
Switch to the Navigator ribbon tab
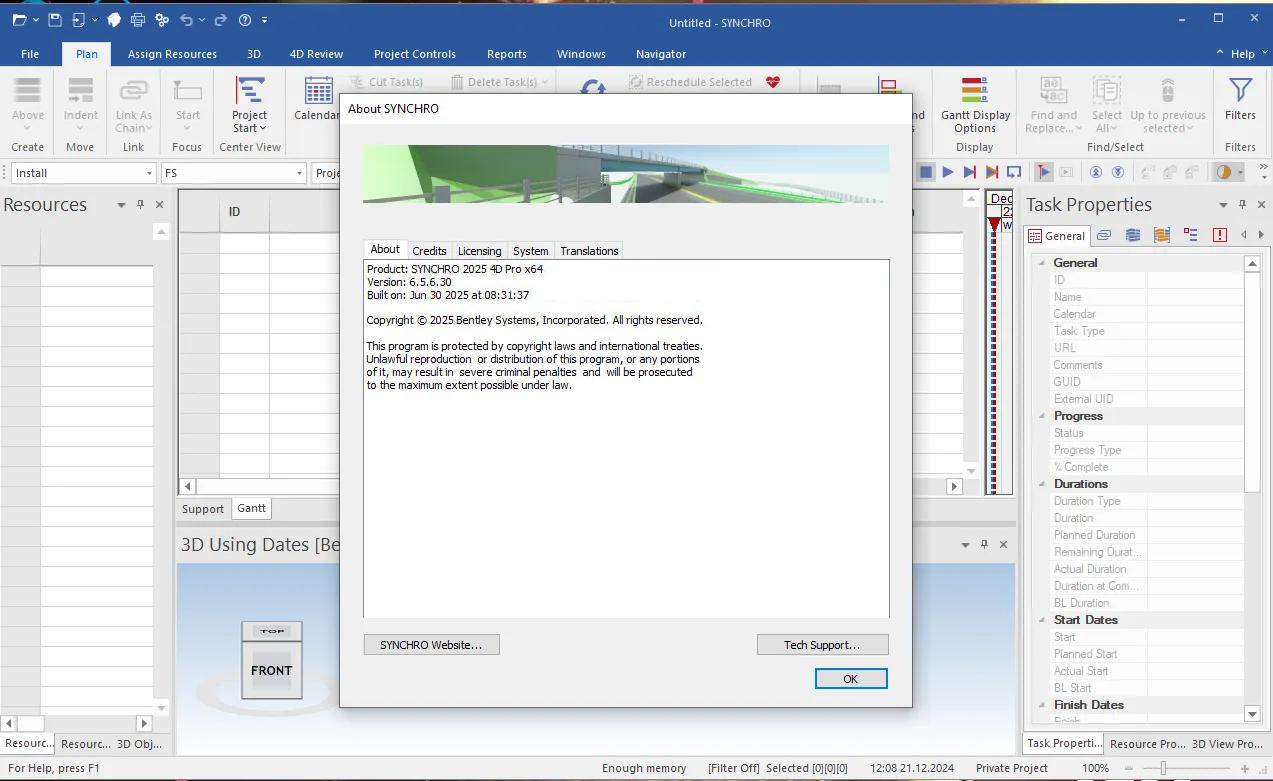pos(661,54)
